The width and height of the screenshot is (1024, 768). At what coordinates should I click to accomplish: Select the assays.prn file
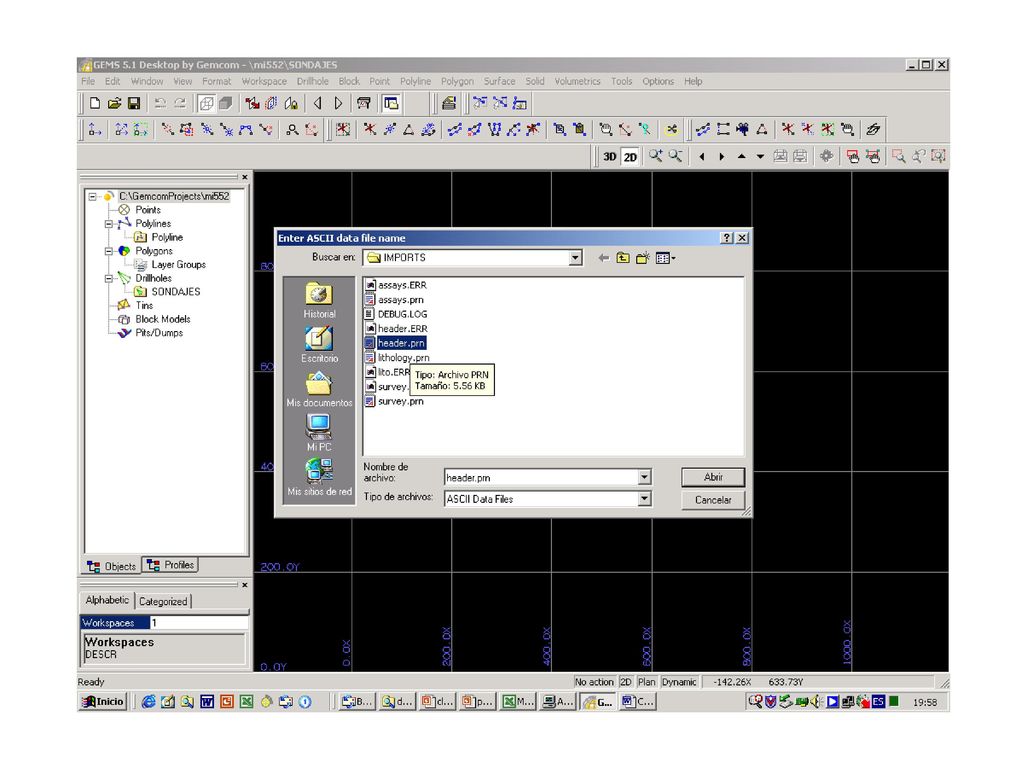tap(394, 300)
